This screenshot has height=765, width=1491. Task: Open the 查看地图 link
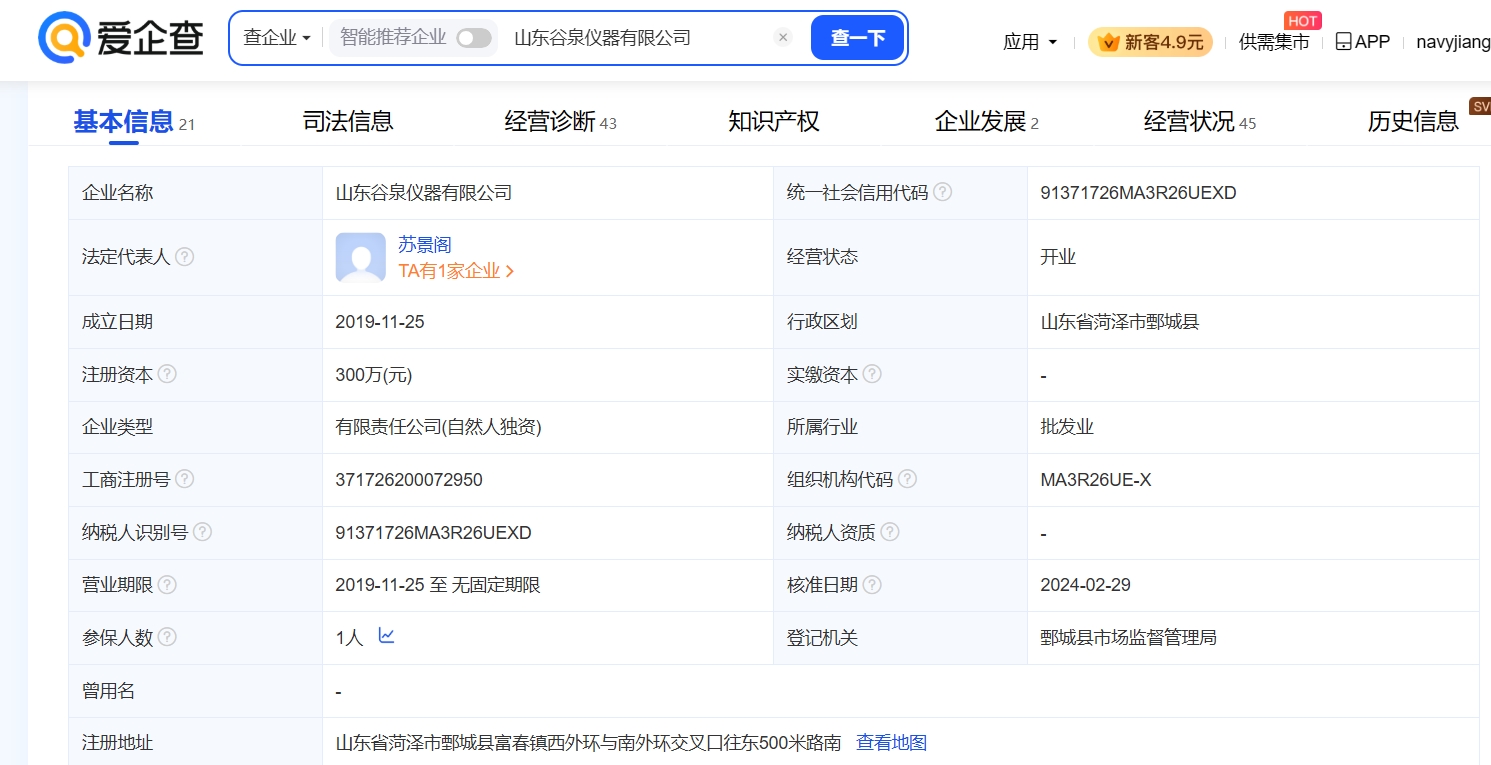(891, 742)
